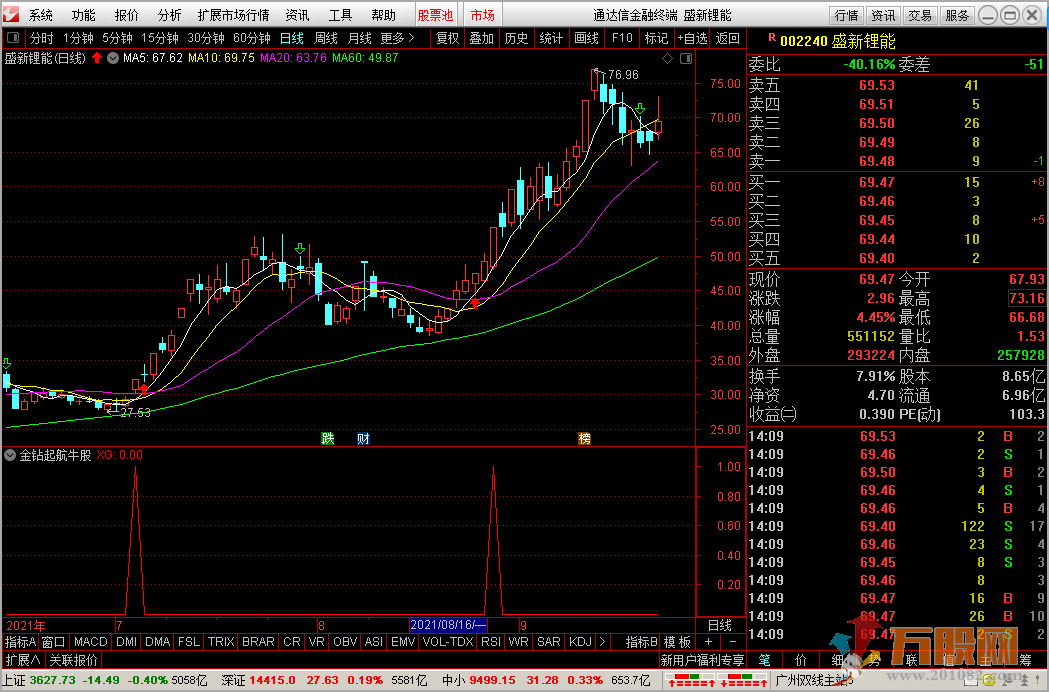Click the green 跌 marker icon
The image size is (1049, 692).
pos(328,438)
